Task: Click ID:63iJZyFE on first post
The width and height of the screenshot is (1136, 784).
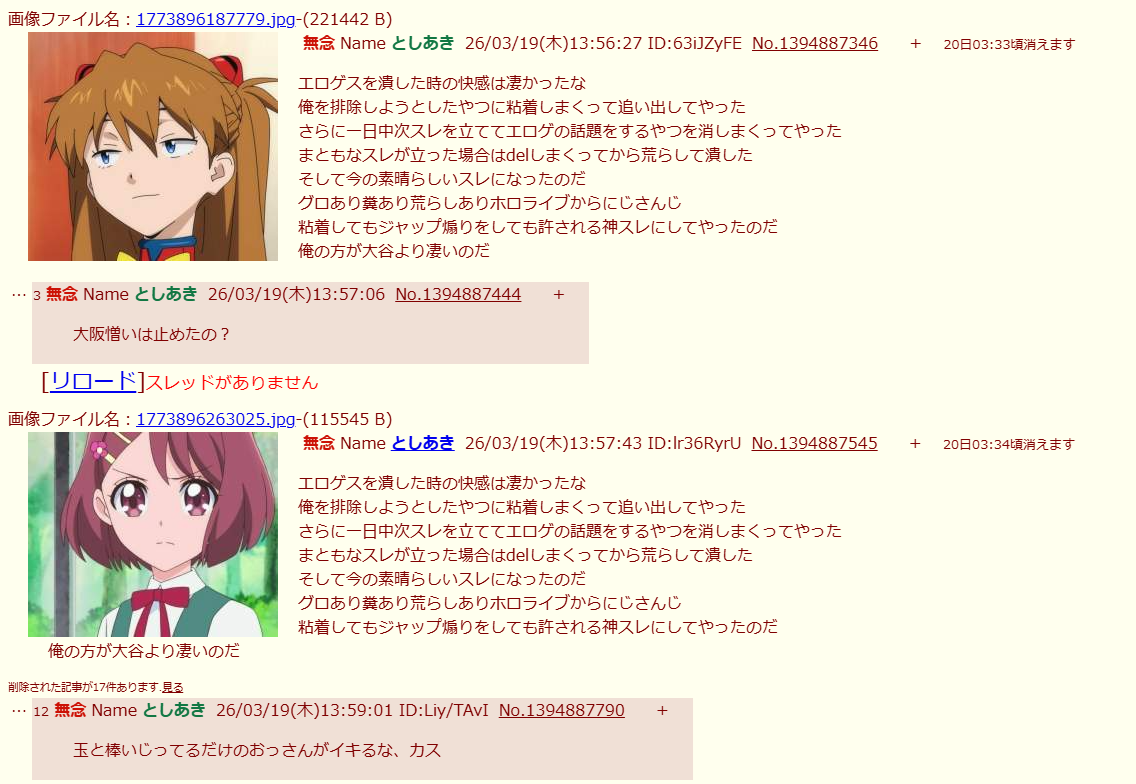Action: coord(694,43)
